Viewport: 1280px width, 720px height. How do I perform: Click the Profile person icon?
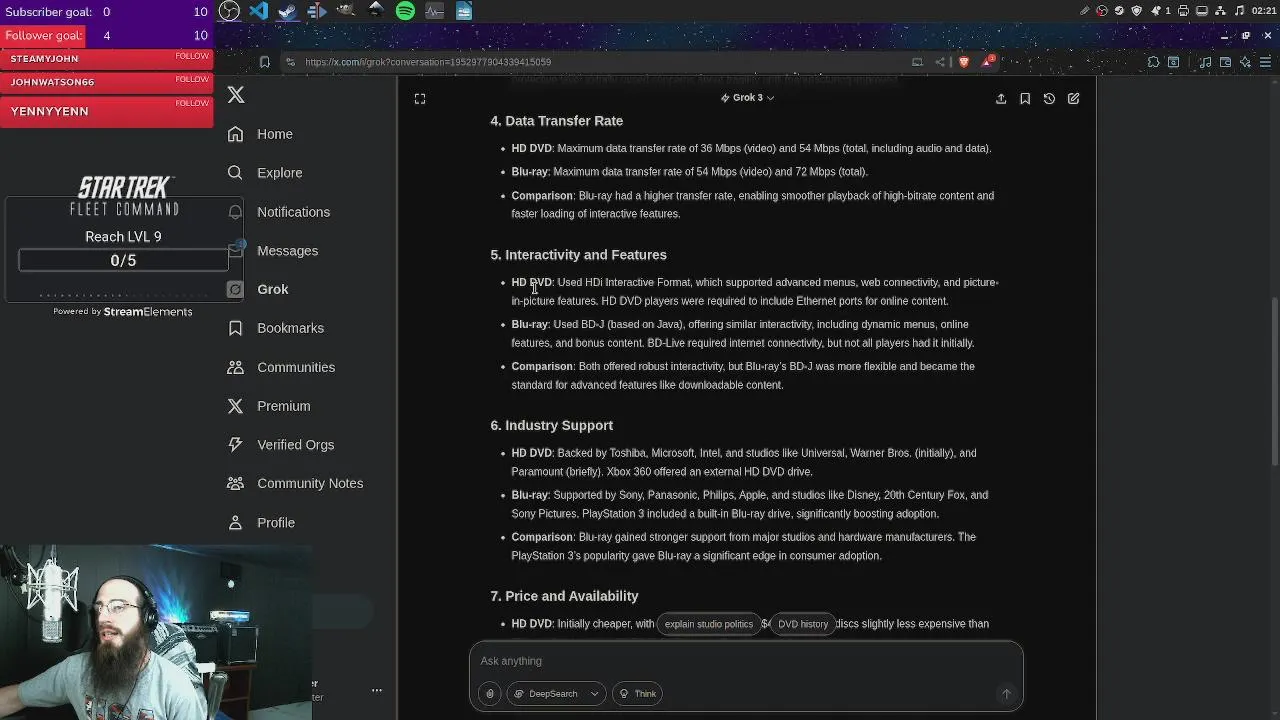pos(235,523)
